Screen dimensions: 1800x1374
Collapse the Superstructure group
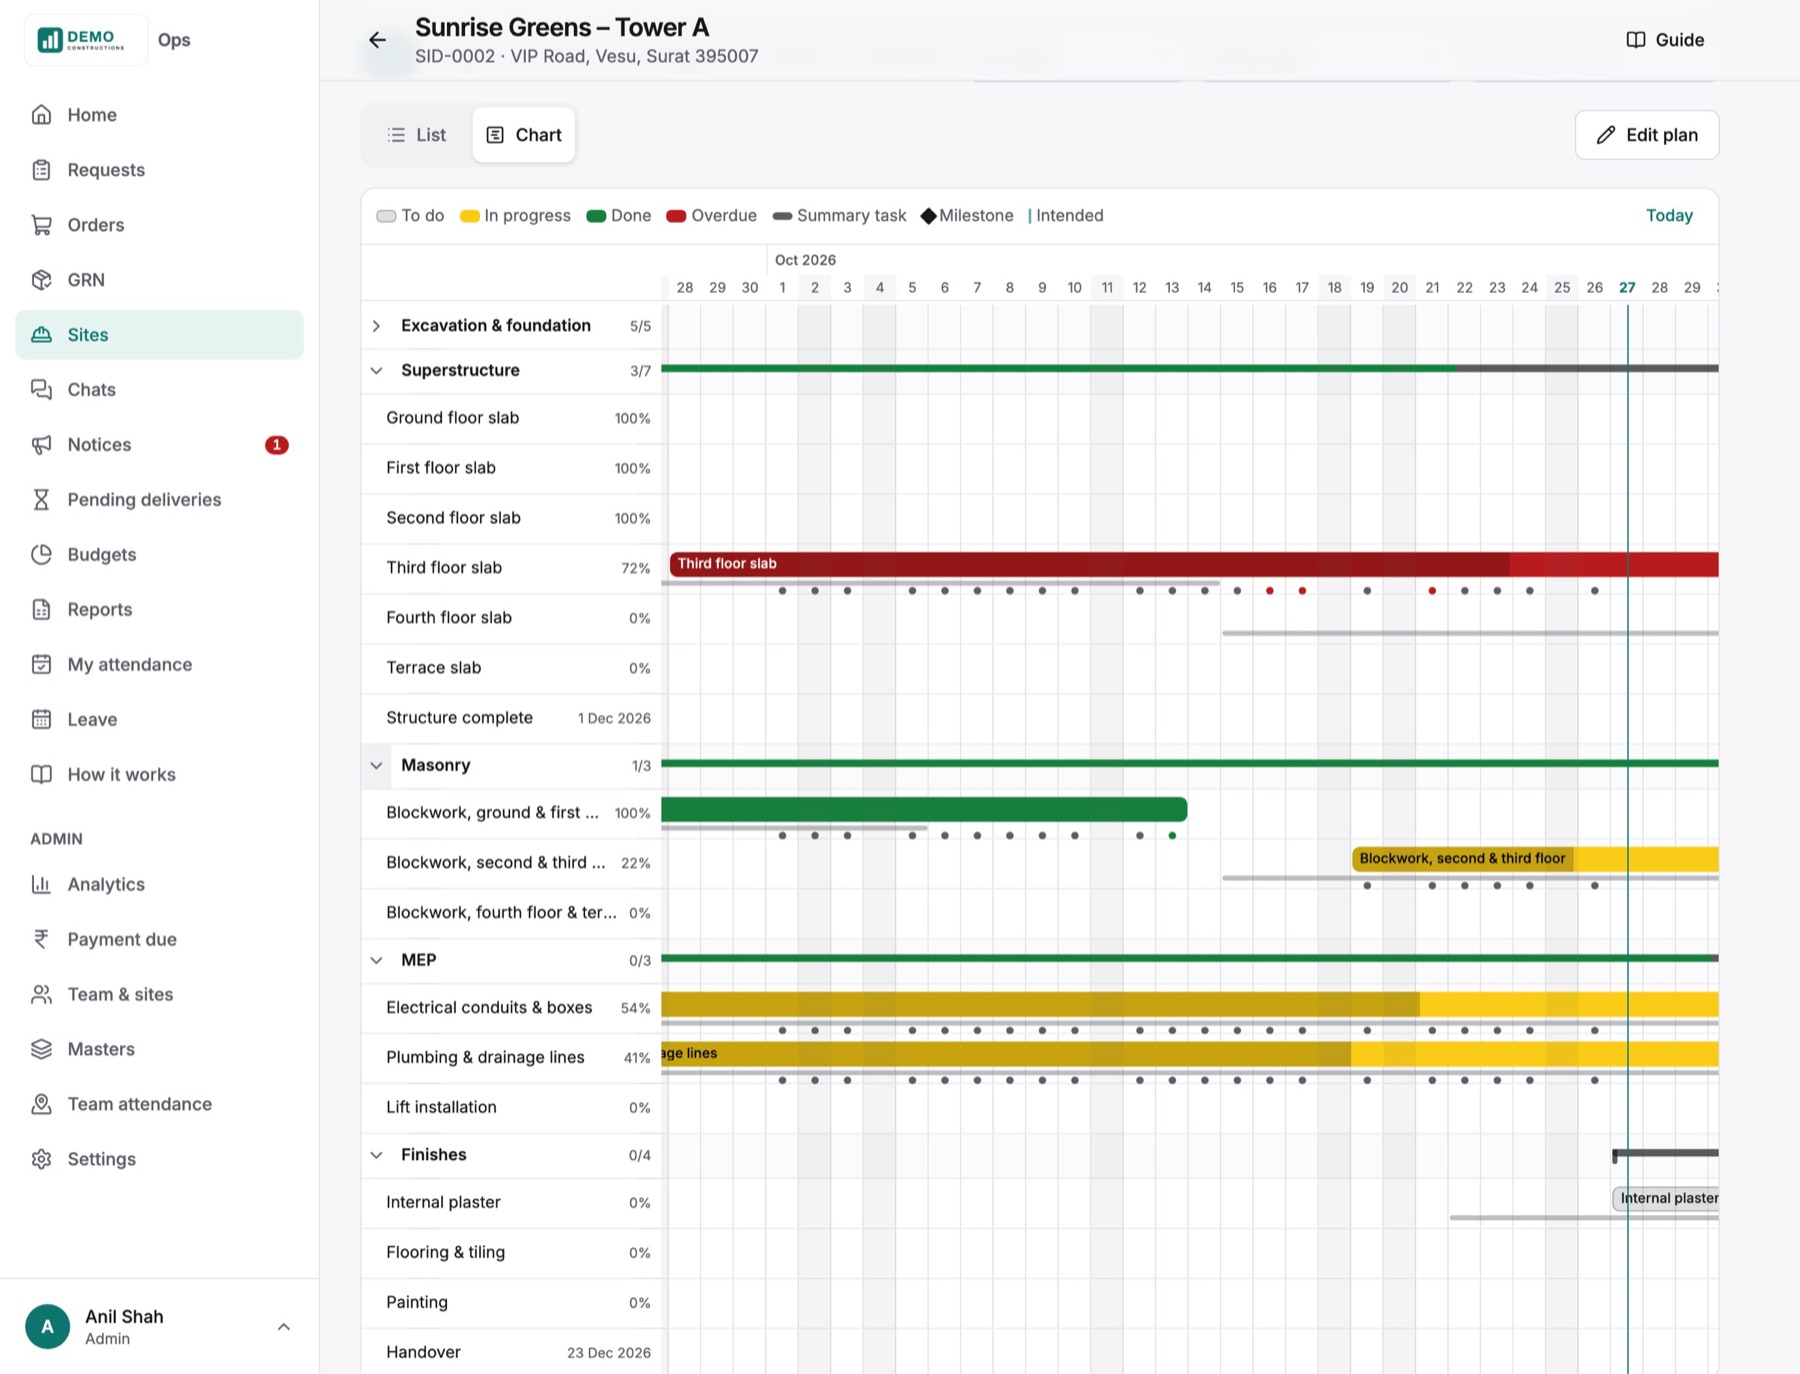pyautogui.click(x=376, y=371)
